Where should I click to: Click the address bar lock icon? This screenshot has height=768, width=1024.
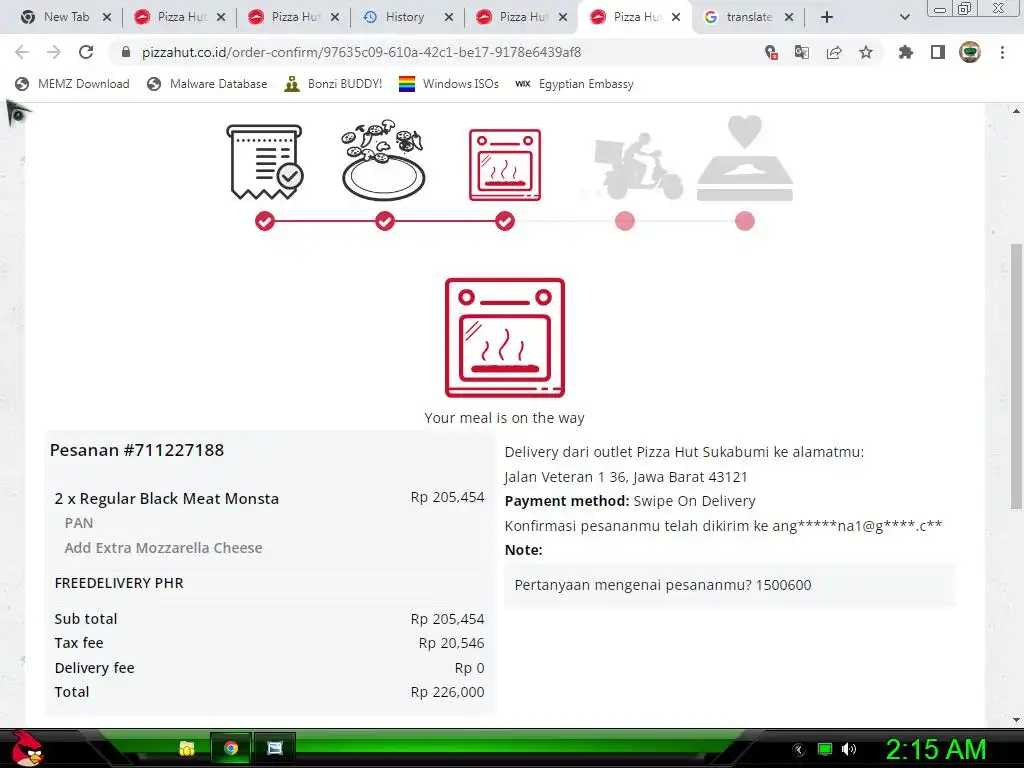[126, 52]
